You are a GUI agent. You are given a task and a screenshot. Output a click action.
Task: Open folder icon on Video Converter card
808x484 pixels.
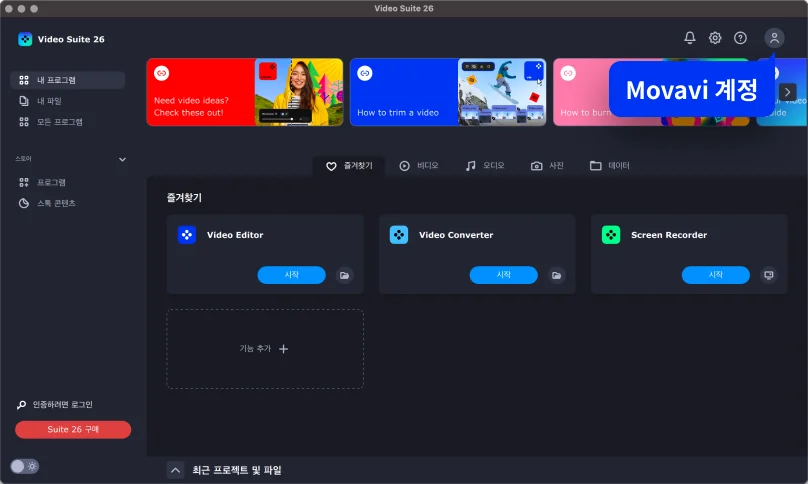557,275
